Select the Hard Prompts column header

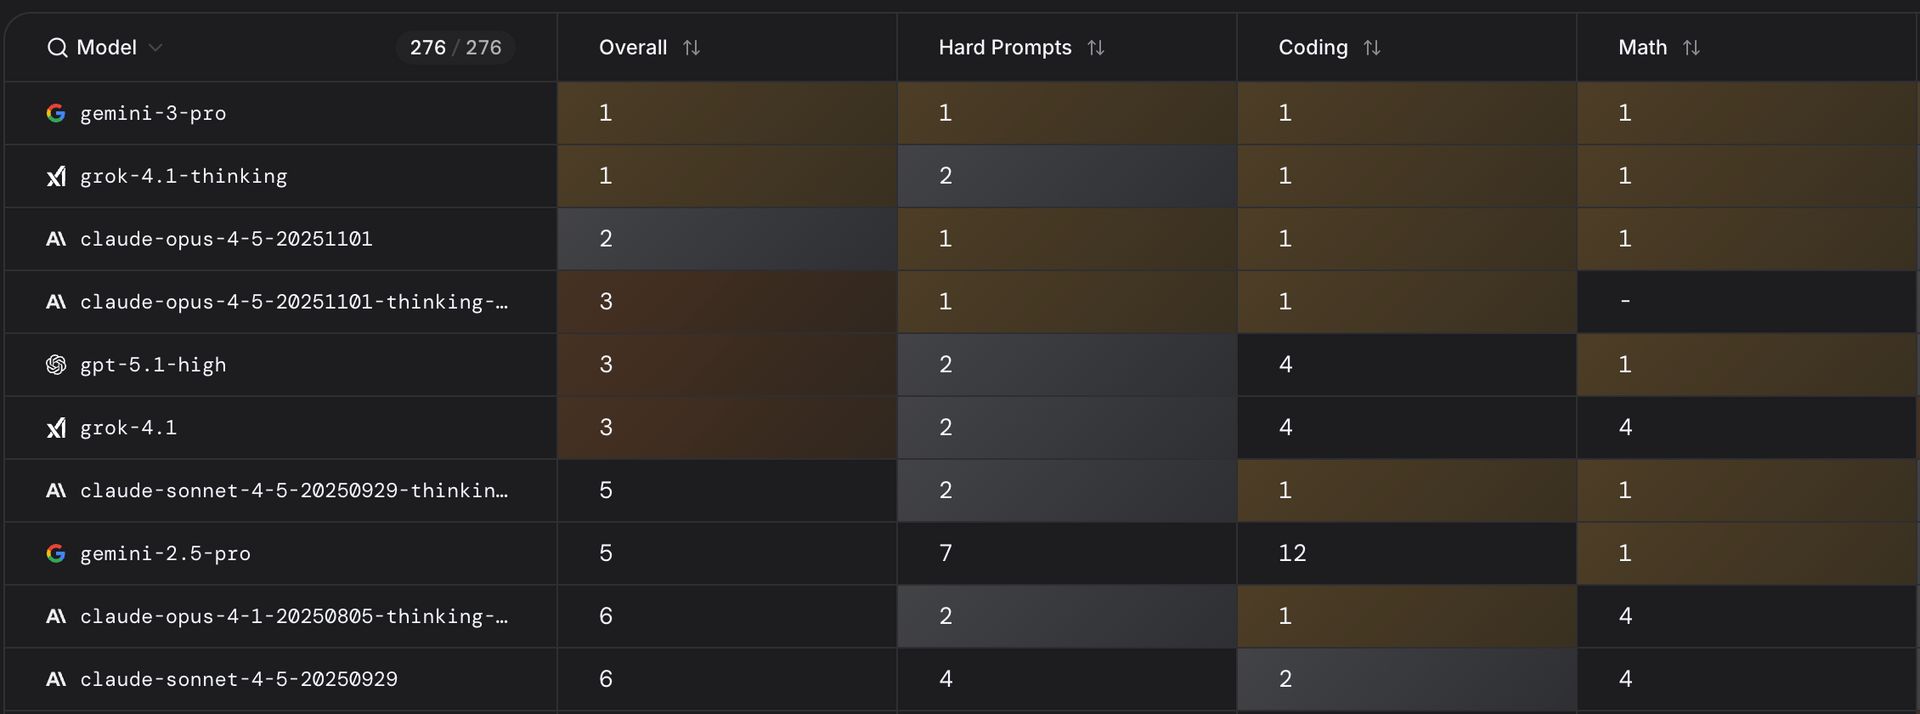[x=1004, y=48]
